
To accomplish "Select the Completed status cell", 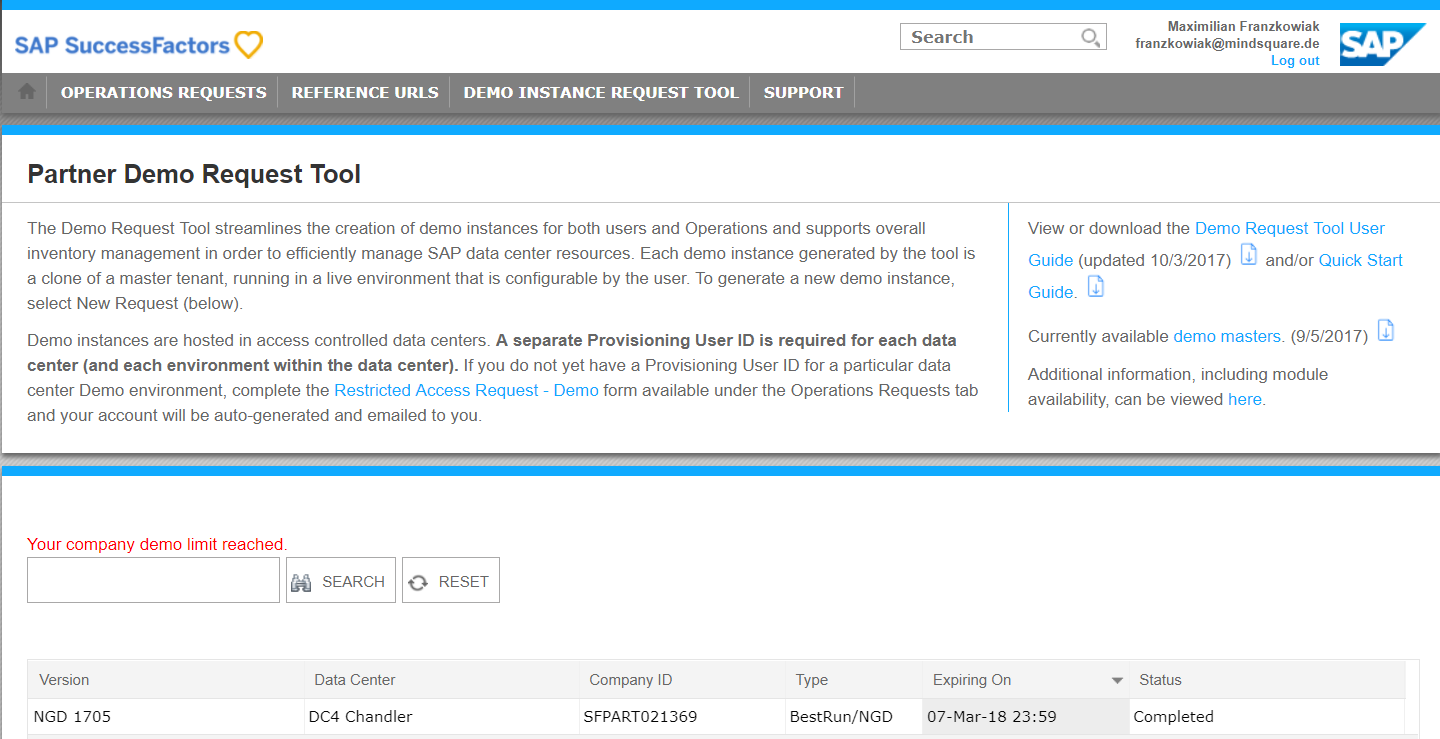I will point(1266,717).
